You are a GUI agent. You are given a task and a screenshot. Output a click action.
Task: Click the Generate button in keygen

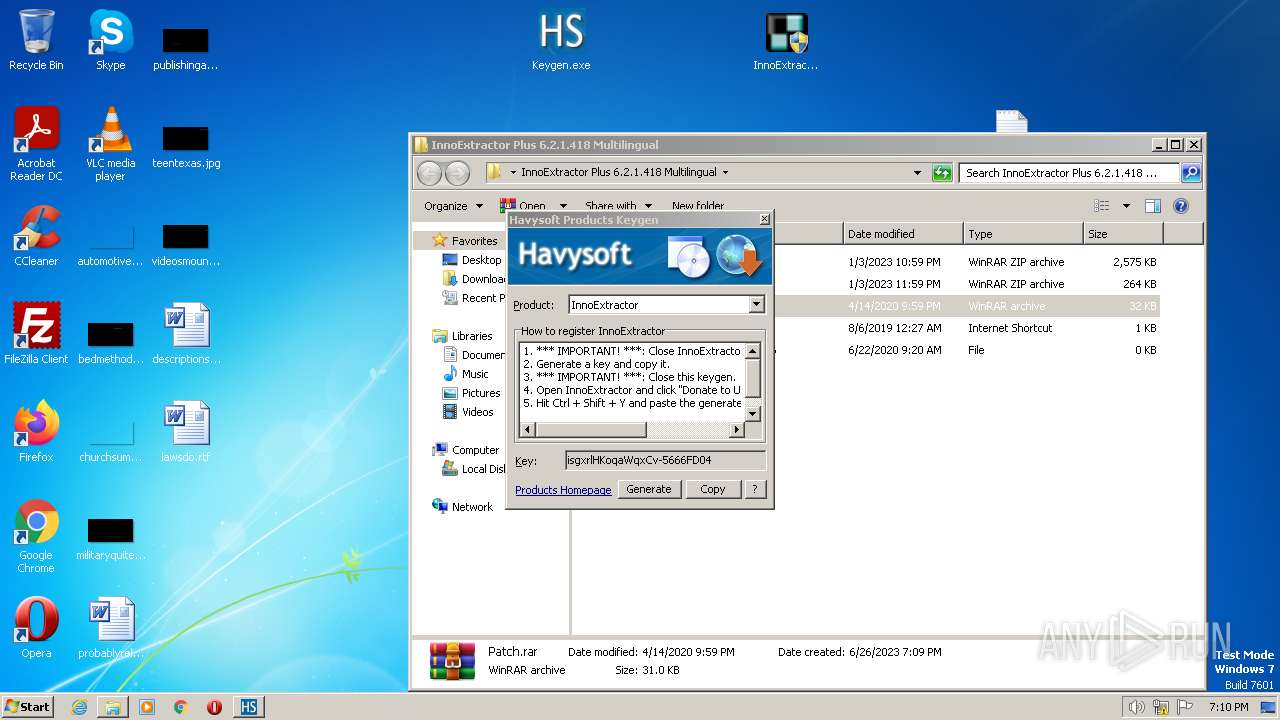click(x=649, y=489)
